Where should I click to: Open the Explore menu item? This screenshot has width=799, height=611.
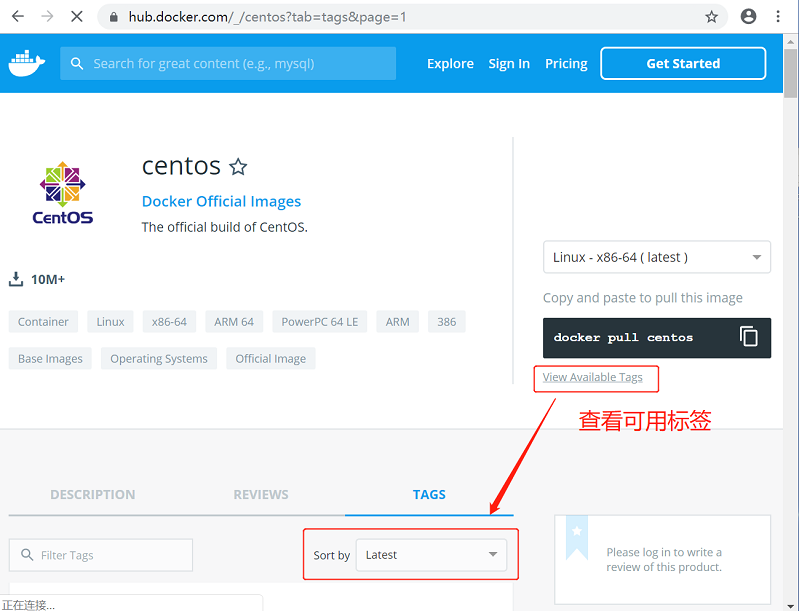click(450, 63)
